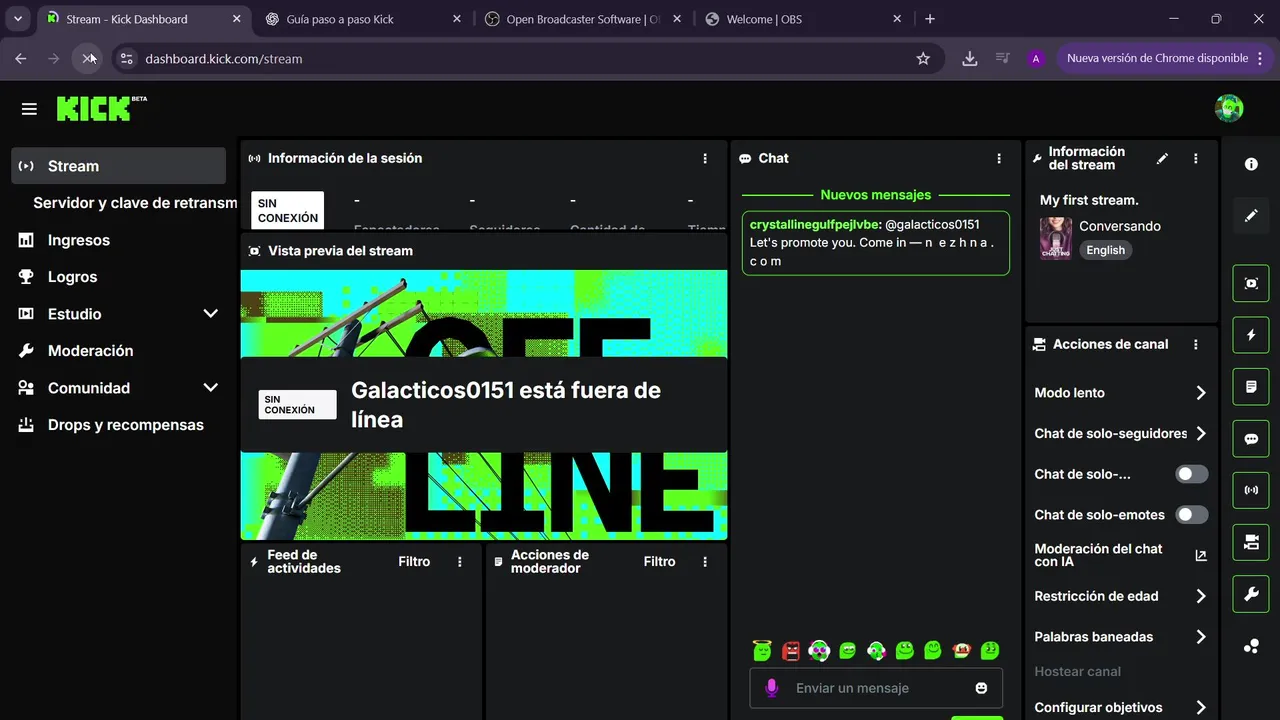Open three-dot menu of Acciones de moderador
Viewport: 1280px width, 720px height.
(x=705, y=562)
